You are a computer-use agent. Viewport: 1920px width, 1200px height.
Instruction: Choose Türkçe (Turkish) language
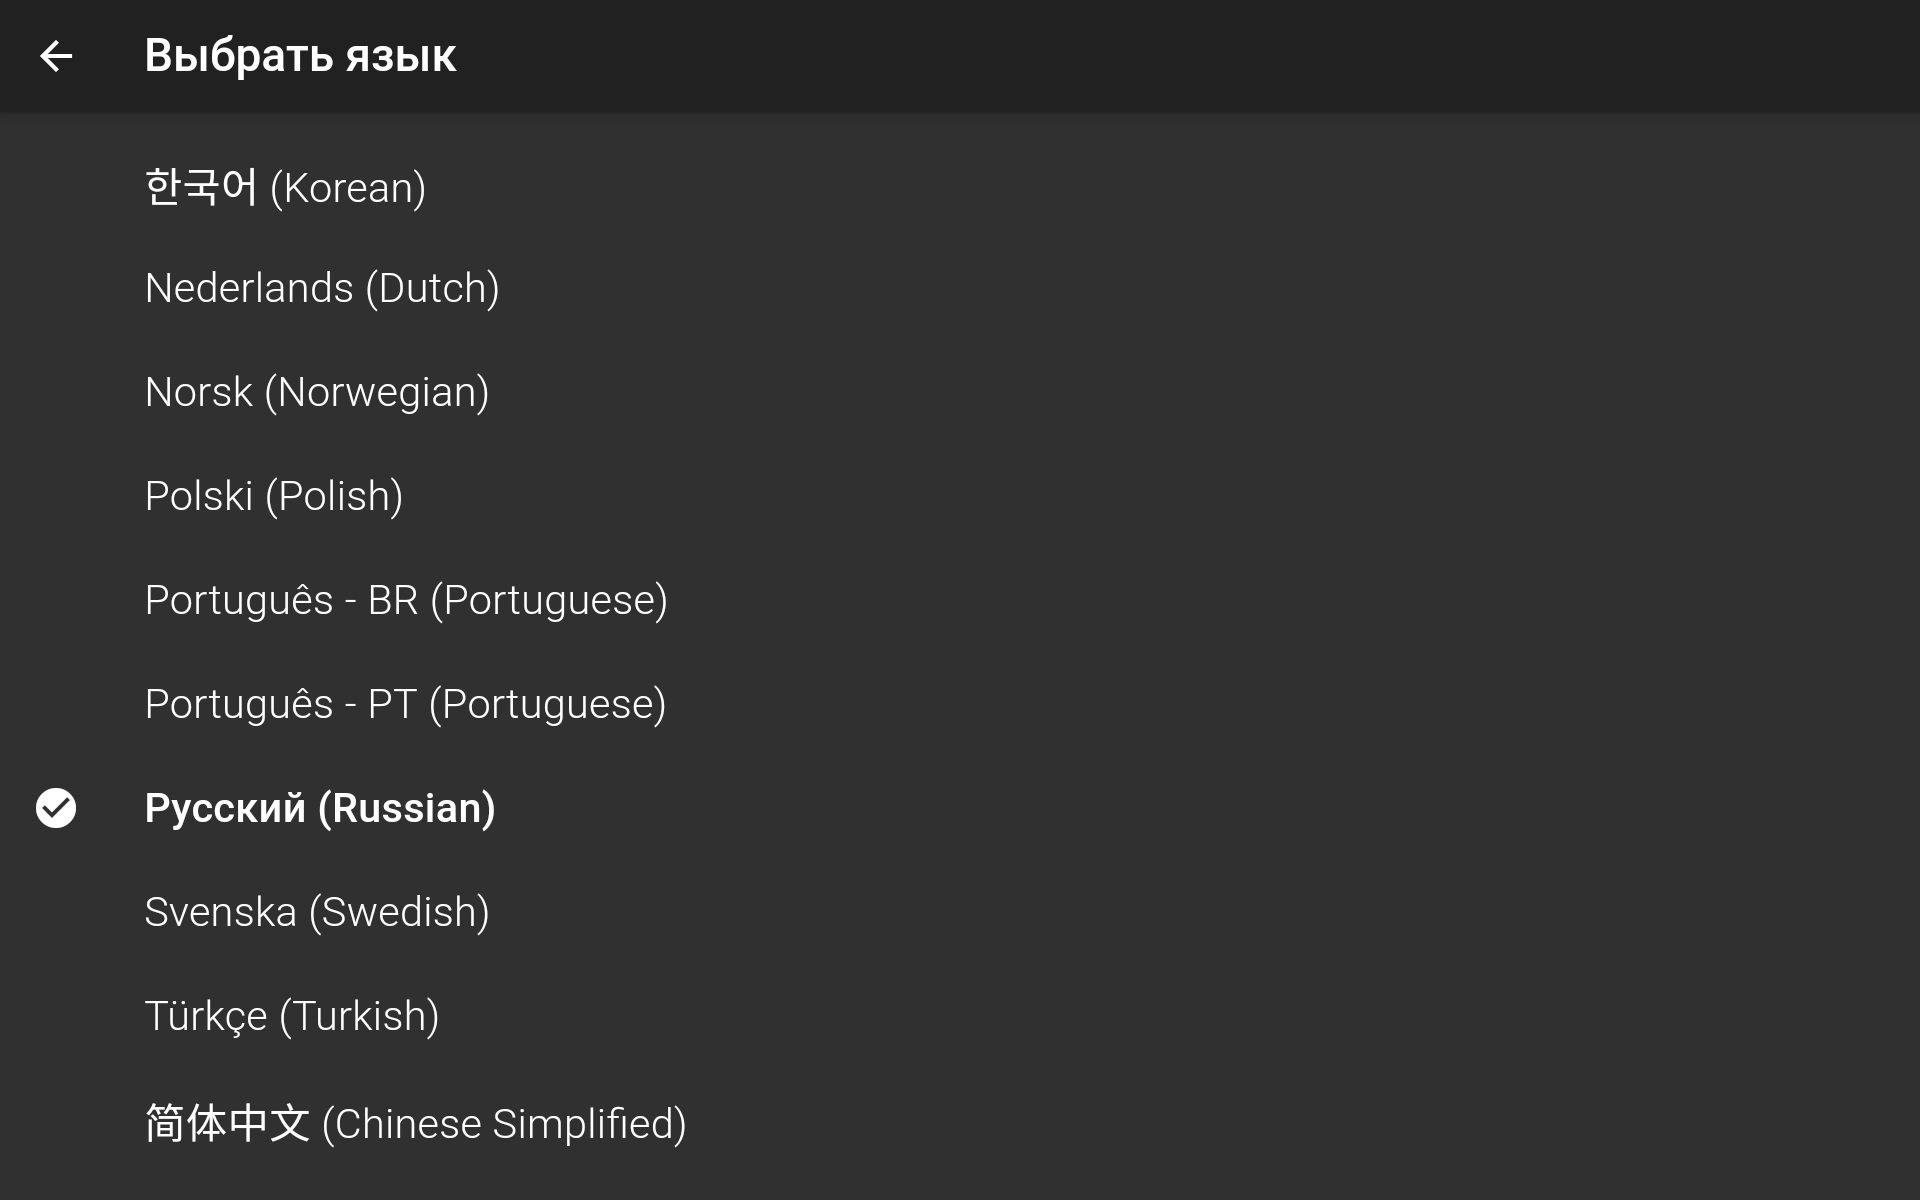click(291, 1016)
